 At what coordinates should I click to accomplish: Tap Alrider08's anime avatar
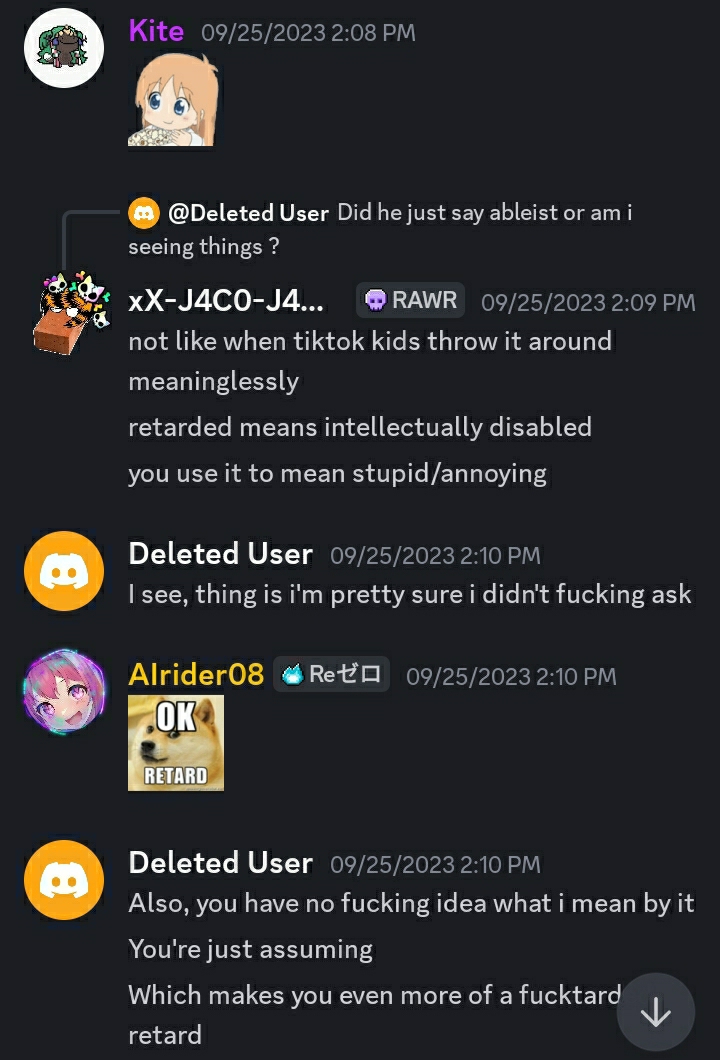tap(64, 692)
